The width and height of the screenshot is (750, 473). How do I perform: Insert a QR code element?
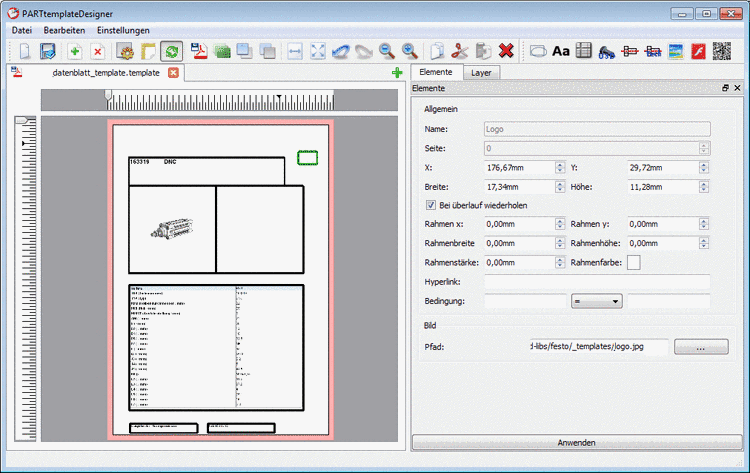point(722,51)
